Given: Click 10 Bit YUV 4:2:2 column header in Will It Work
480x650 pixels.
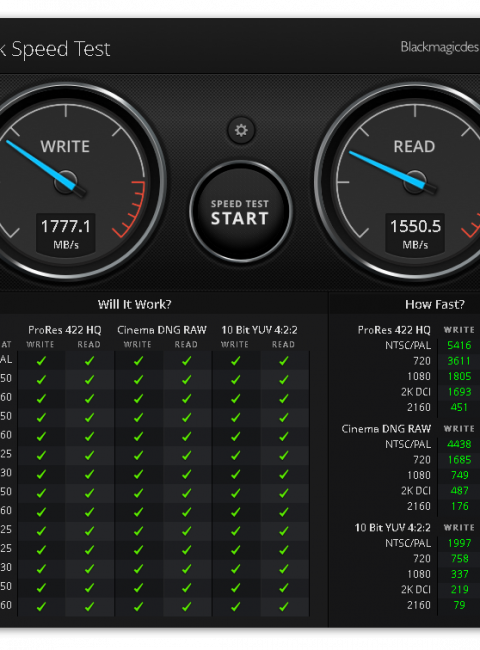Looking at the screenshot, I should pyautogui.click(x=259, y=330).
